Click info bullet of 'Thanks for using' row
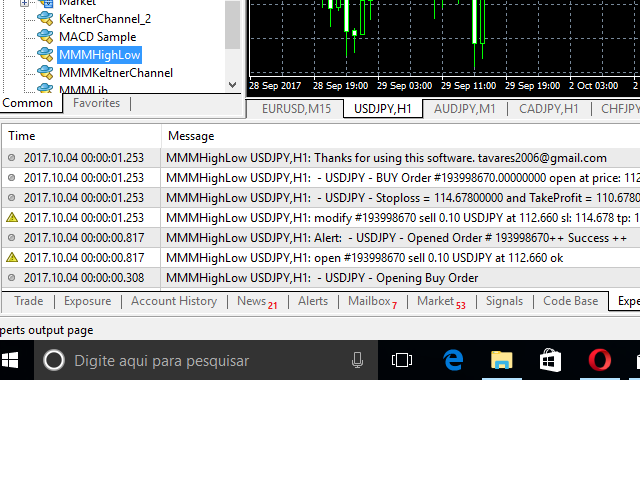The height and width of the screenshot is (480, 640). click(x=11, y=158)
